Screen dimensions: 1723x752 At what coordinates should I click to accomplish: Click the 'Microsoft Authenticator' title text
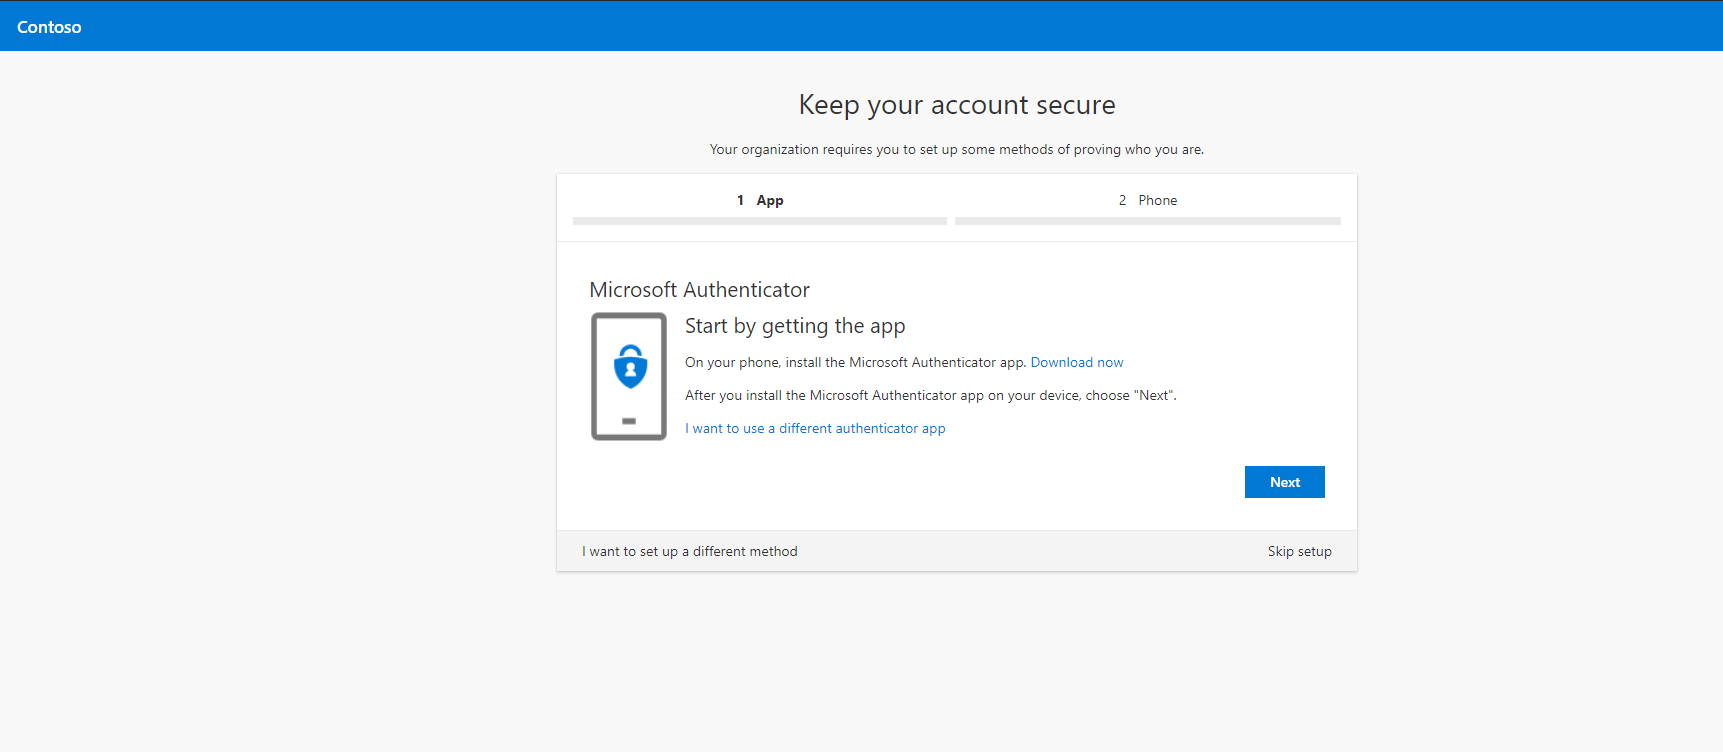click(x=700, y=290)
